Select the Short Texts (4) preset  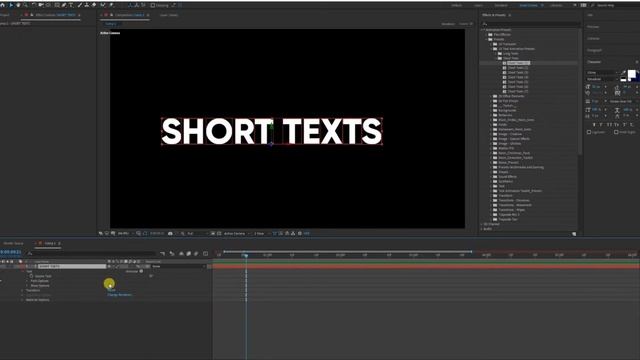(518, 77)
